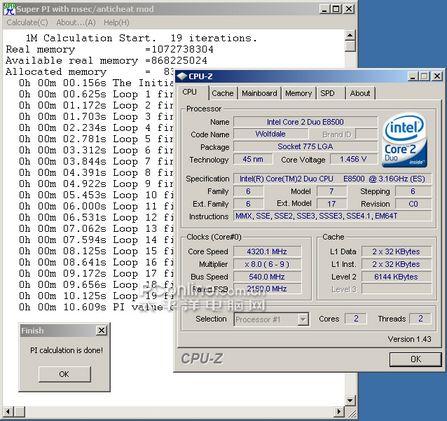Close the Finish dialog with X
The width and height of the screenshot is (447, 421).
pyautogui.click(x=101, y=330)
